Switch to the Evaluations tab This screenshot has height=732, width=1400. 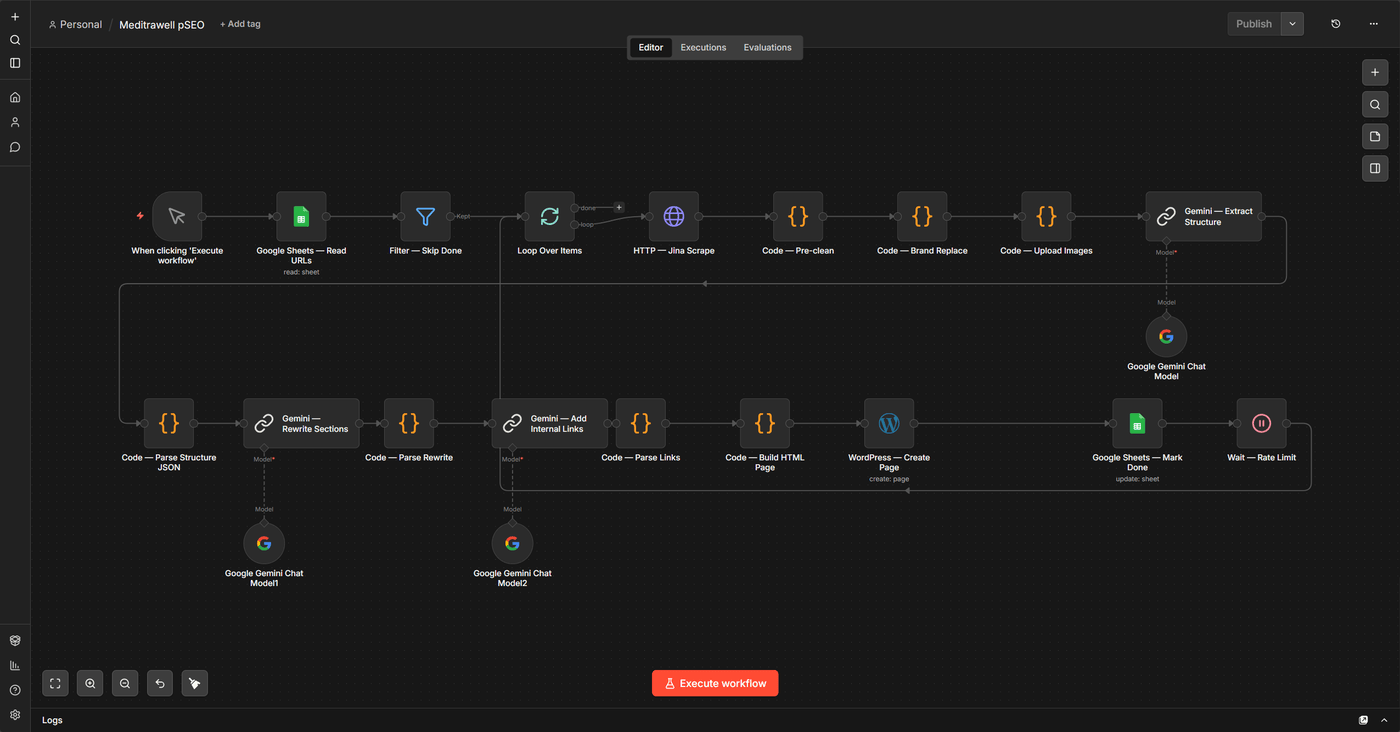[x=767, y=47]
